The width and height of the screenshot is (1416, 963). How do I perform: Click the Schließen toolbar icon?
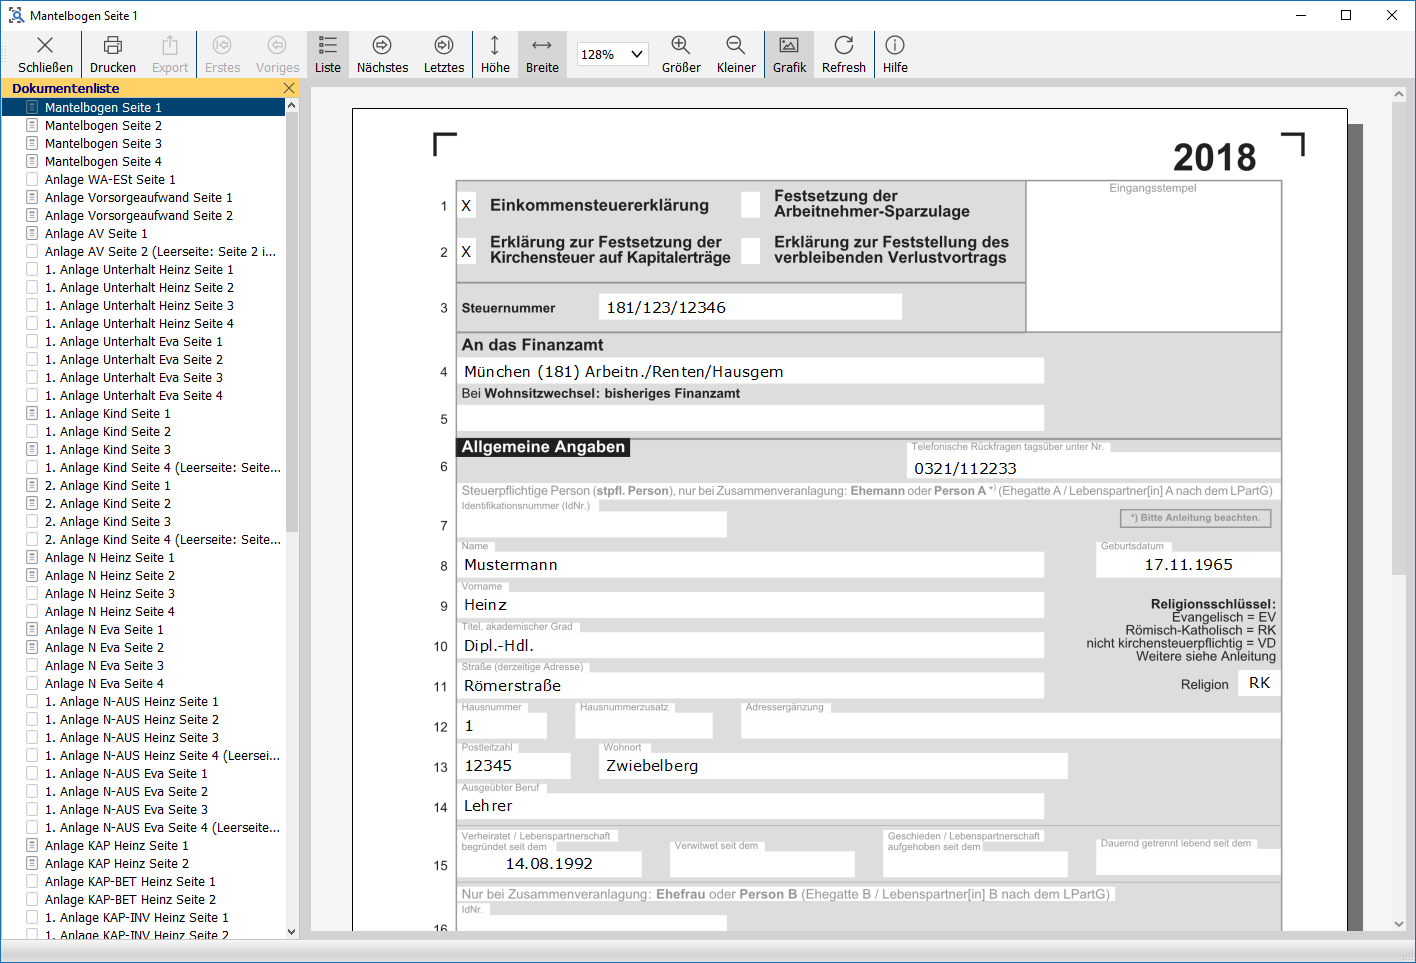tap(45, 46)
